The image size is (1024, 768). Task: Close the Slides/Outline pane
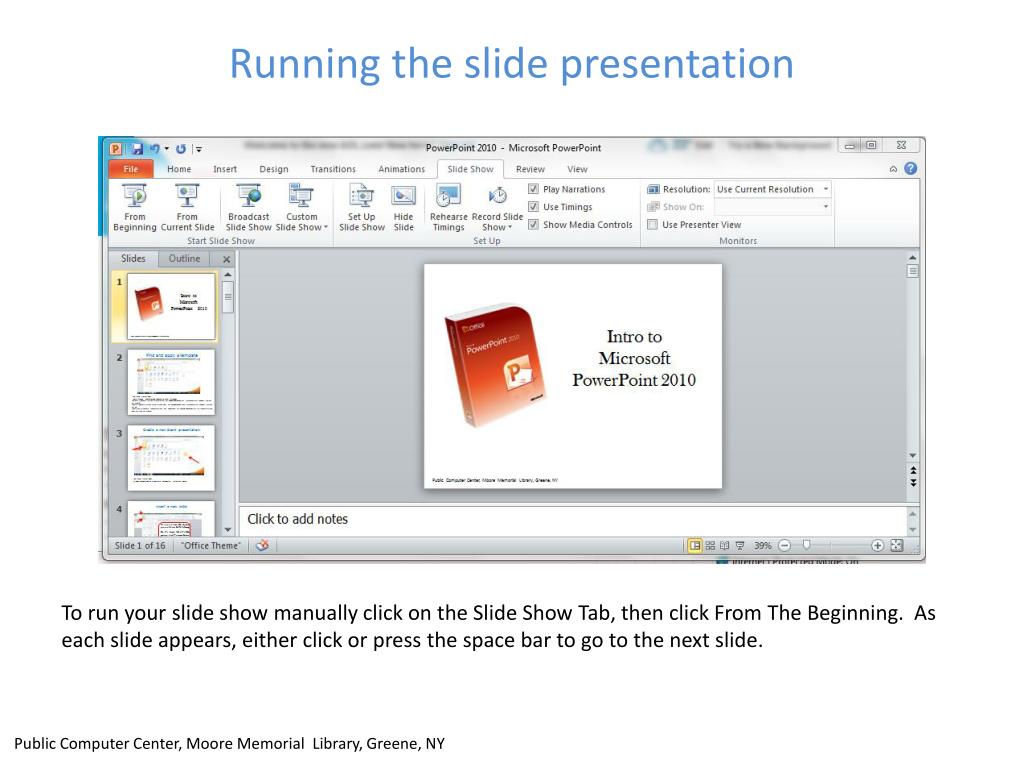coord(226,259)
